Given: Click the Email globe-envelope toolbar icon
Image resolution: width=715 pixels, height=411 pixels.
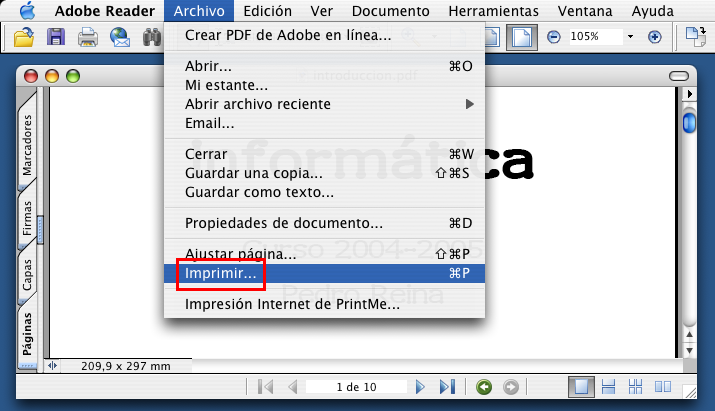Looking at the screenshot, I should [120, 37].
